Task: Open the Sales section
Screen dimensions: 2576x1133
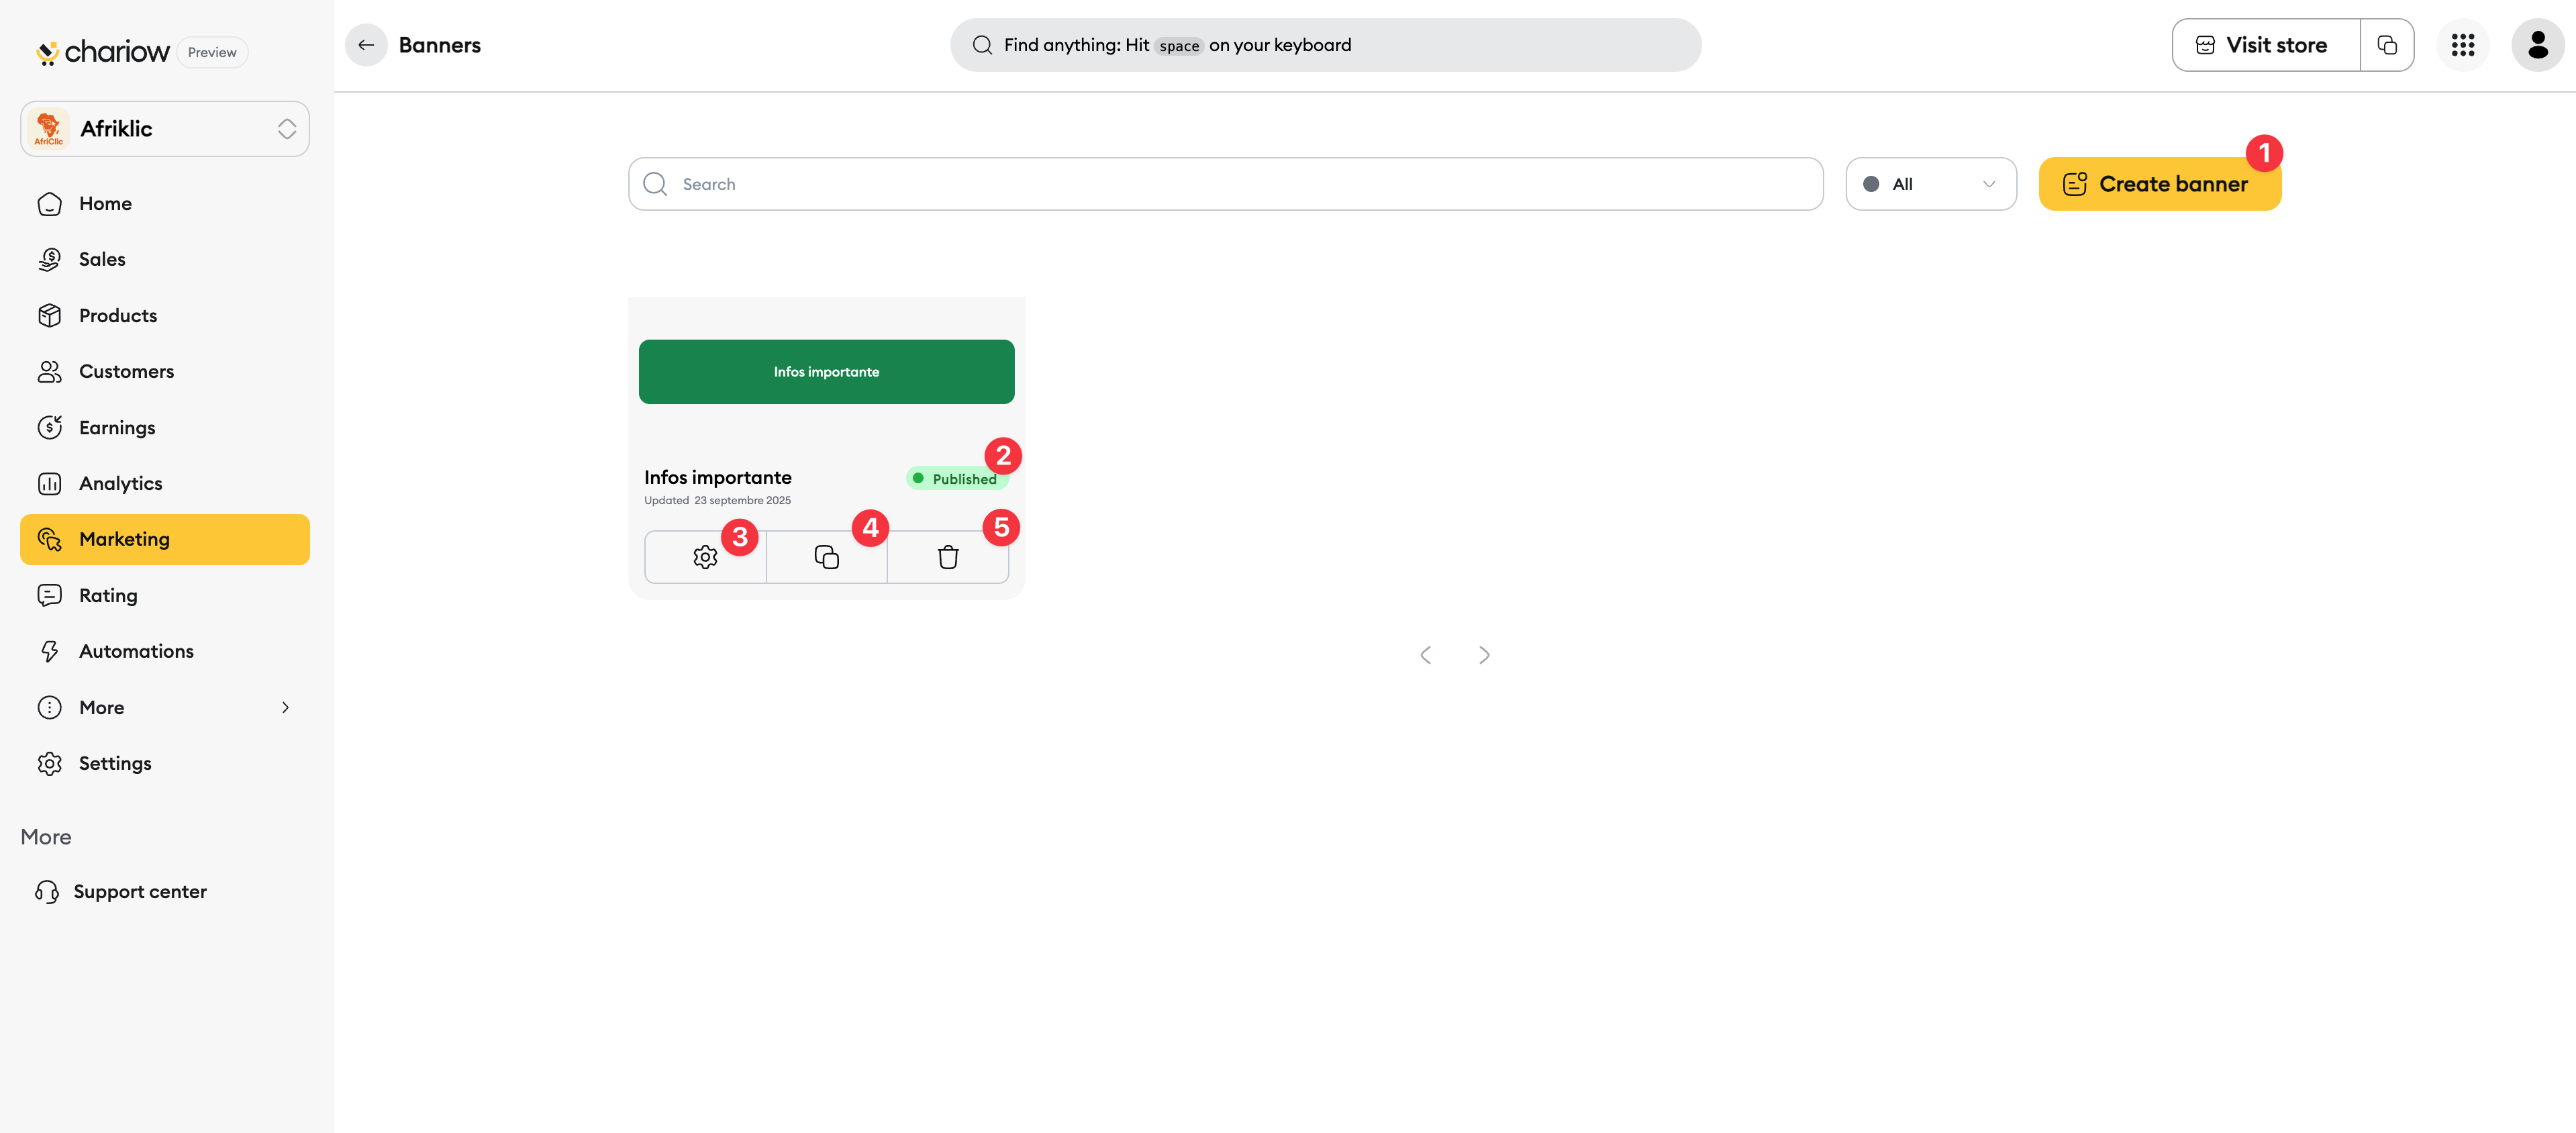Action: (x=165, y=259)
